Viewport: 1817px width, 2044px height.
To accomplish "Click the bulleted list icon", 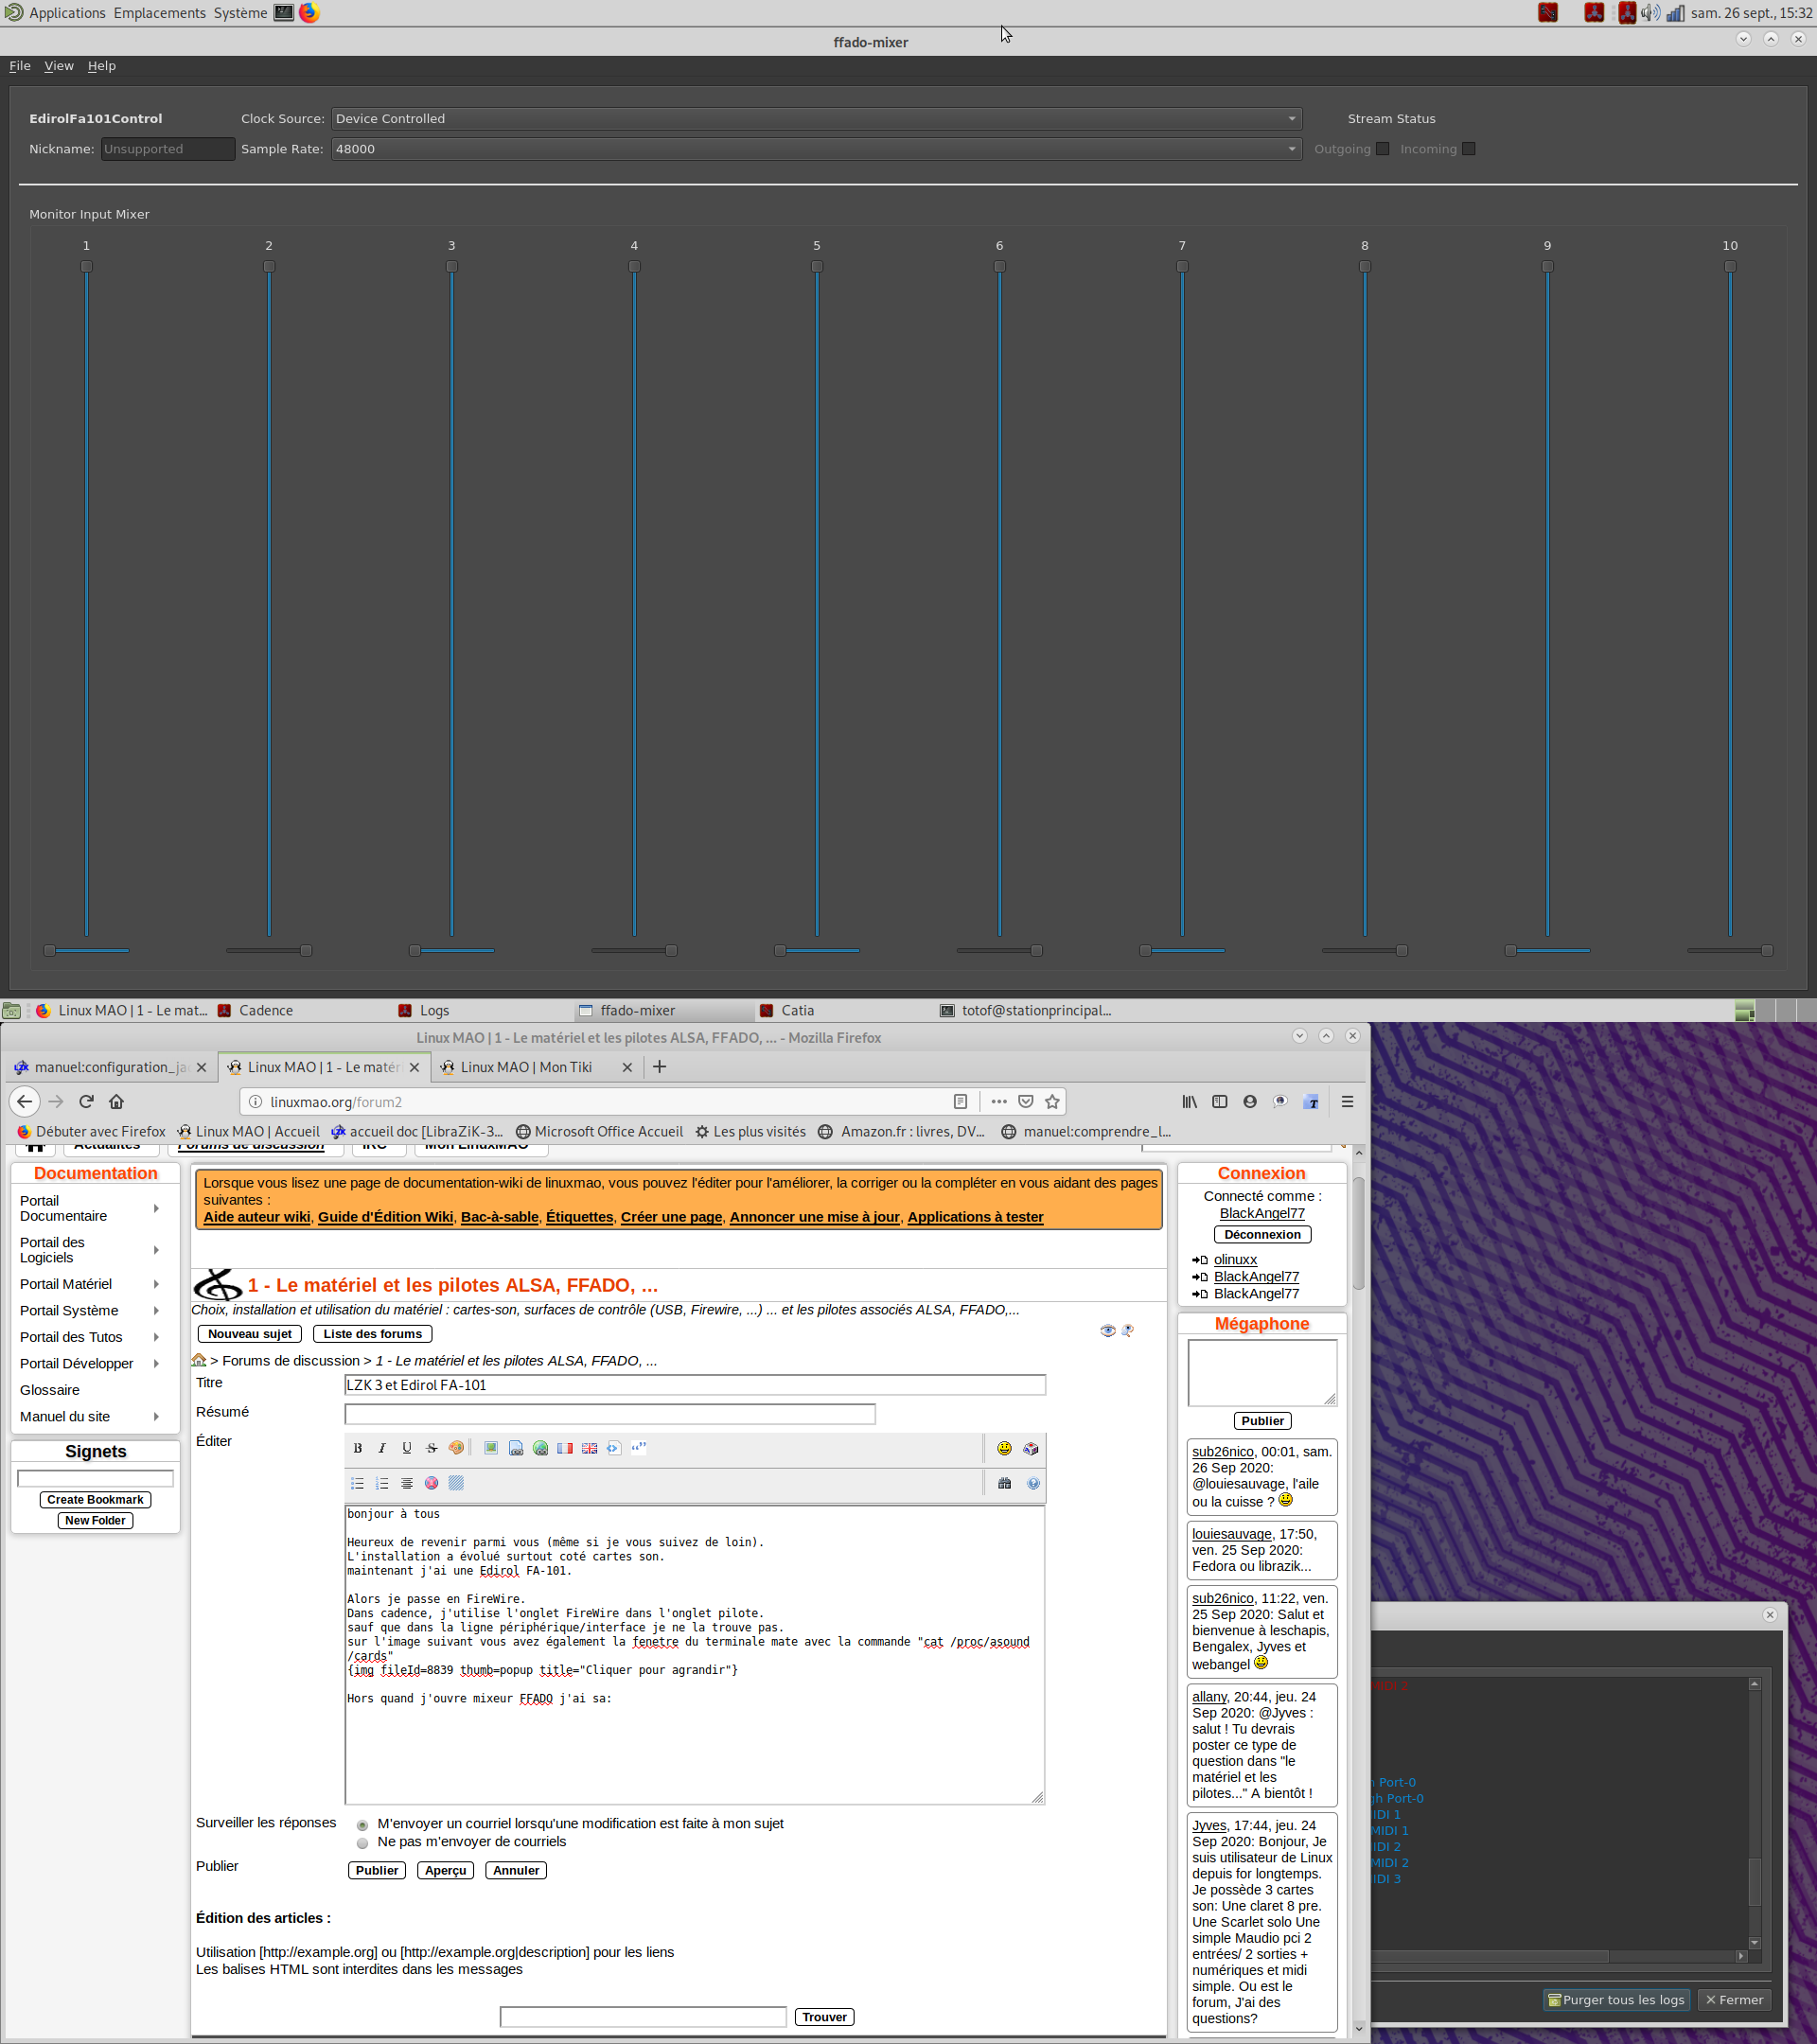I will (x=357, y=1483).
